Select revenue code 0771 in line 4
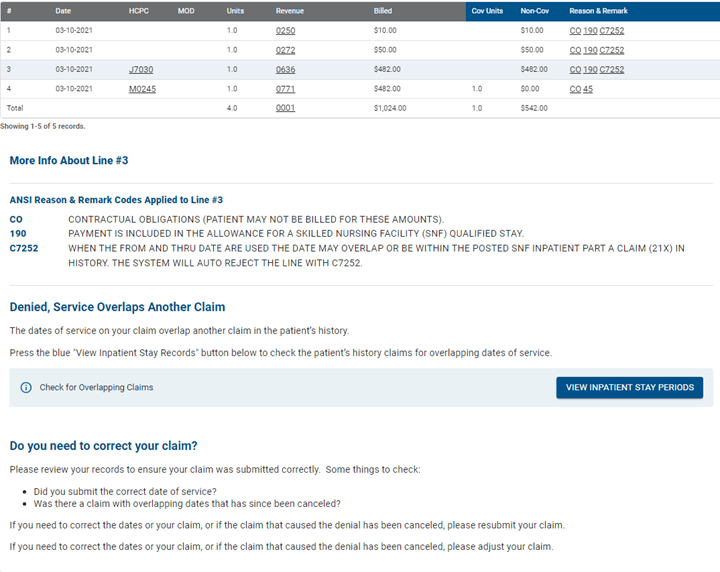Image resolution: width=720 pixels, height=572 pixels. 285,88
